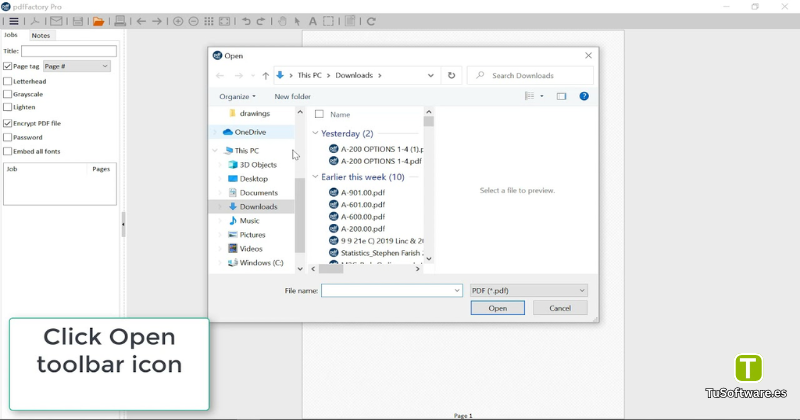Image resolution: width=800 pixels, height=420 pixels.
Task: Enable the Lighten checkbox
Action: [x=8, y=107]
